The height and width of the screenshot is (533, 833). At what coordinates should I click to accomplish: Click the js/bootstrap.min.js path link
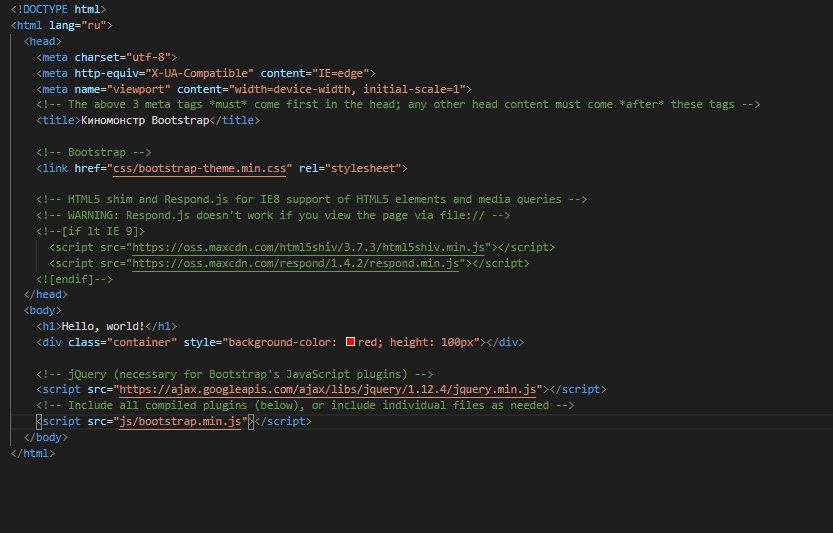point(180,421)
